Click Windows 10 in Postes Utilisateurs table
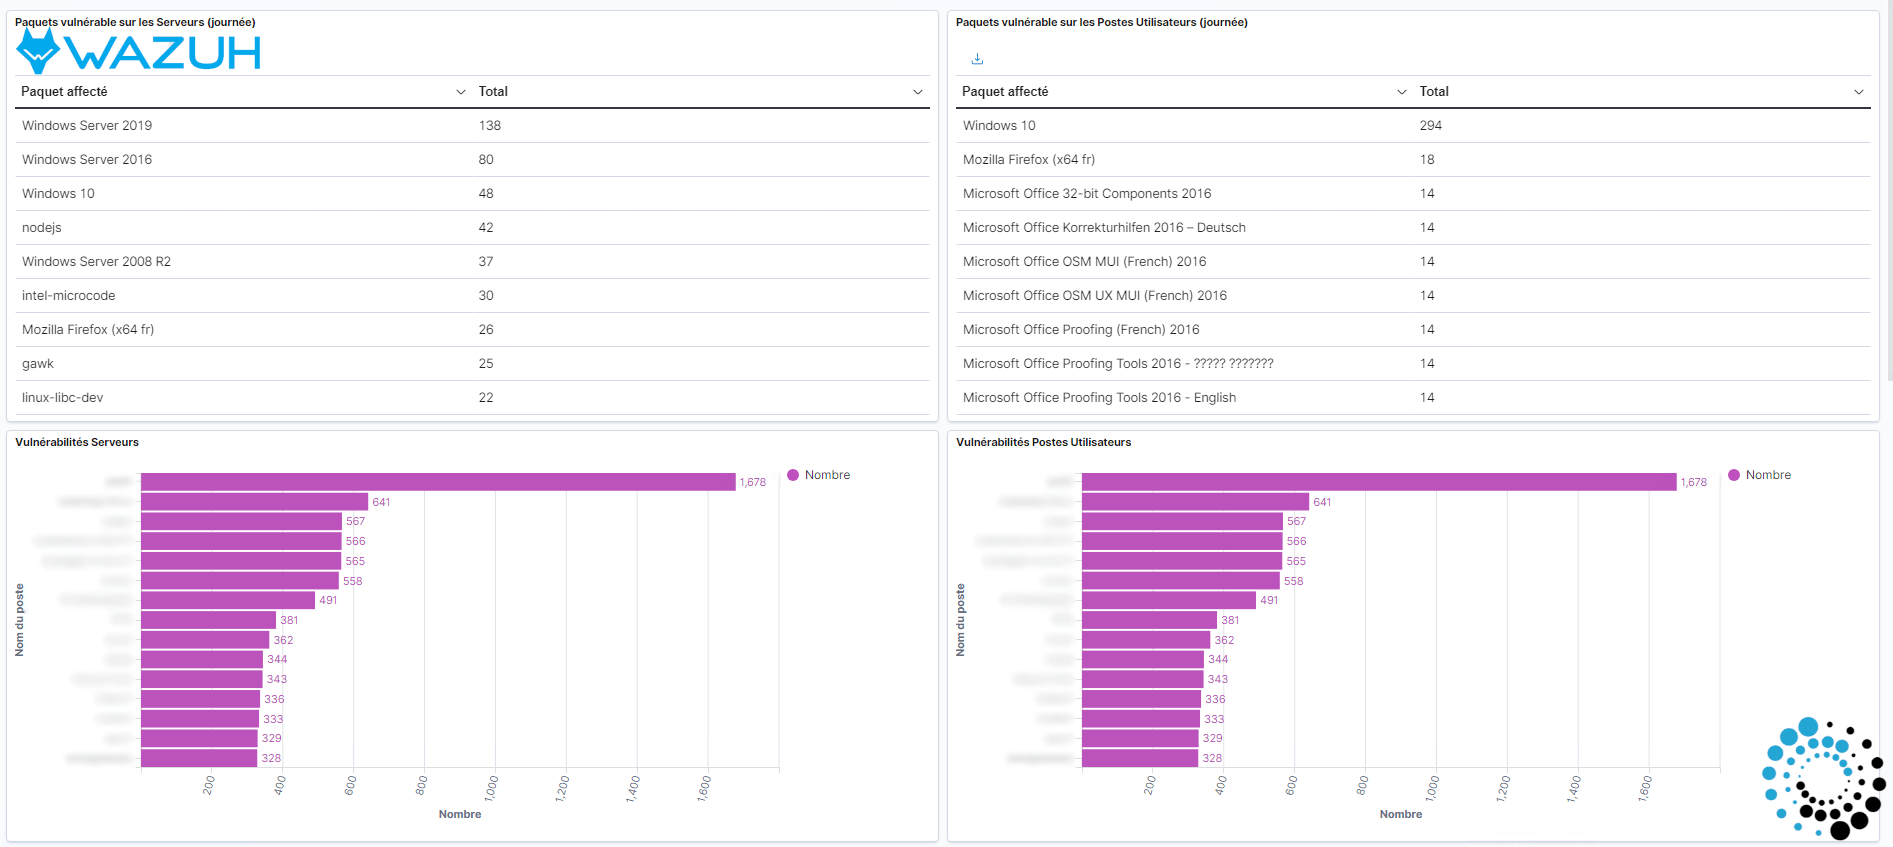 tap(999, 126)
